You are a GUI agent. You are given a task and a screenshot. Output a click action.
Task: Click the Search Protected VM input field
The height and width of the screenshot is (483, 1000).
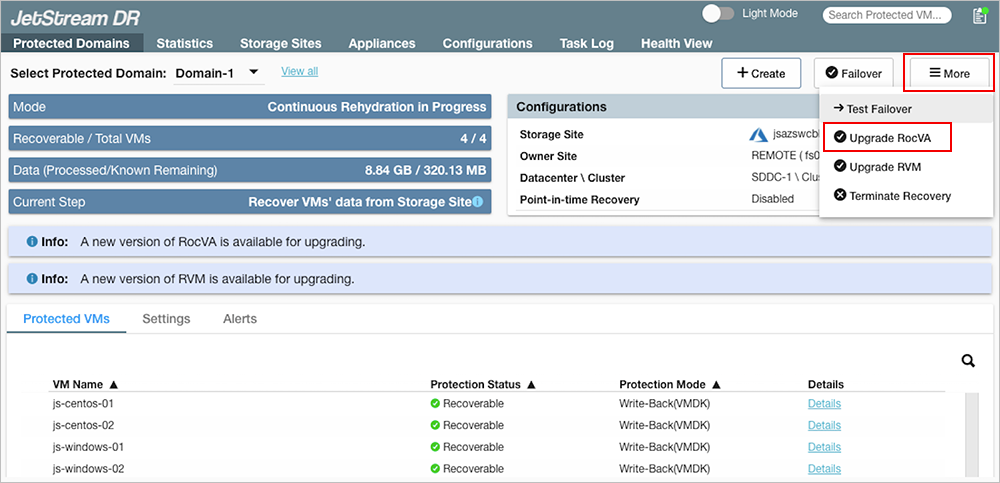tap(883, 15)
